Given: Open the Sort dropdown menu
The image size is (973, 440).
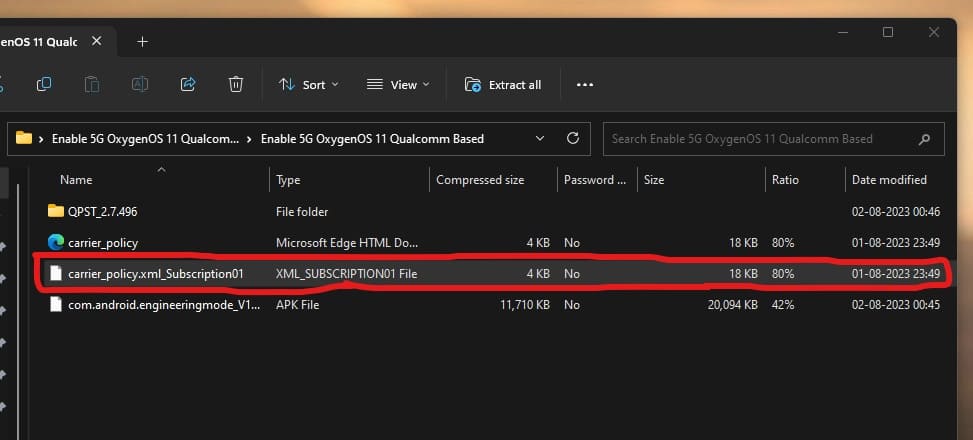Looking at the screenshot, I should click(x=308, y=85).
